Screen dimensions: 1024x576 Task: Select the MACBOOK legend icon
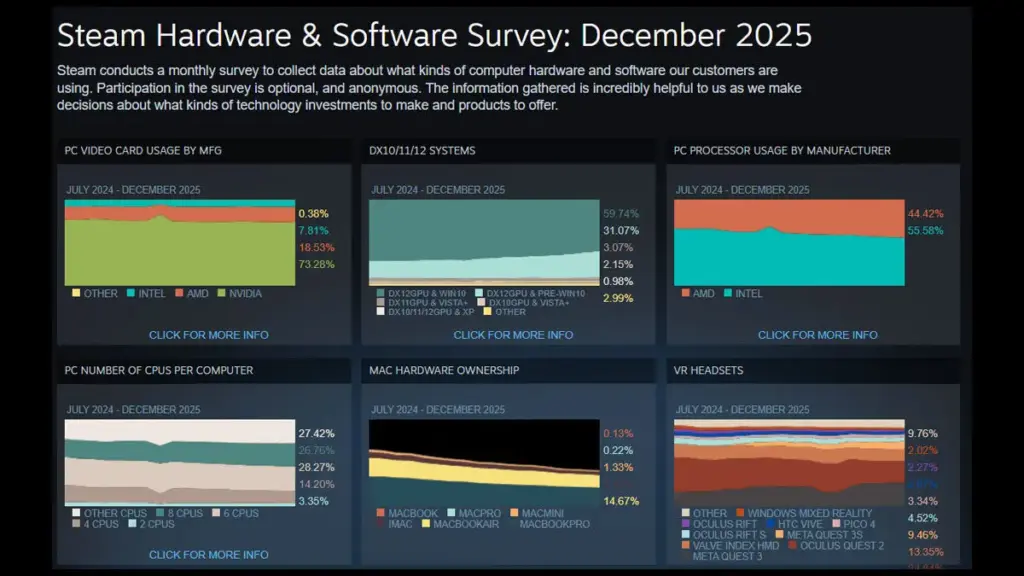tap(380, 513)
